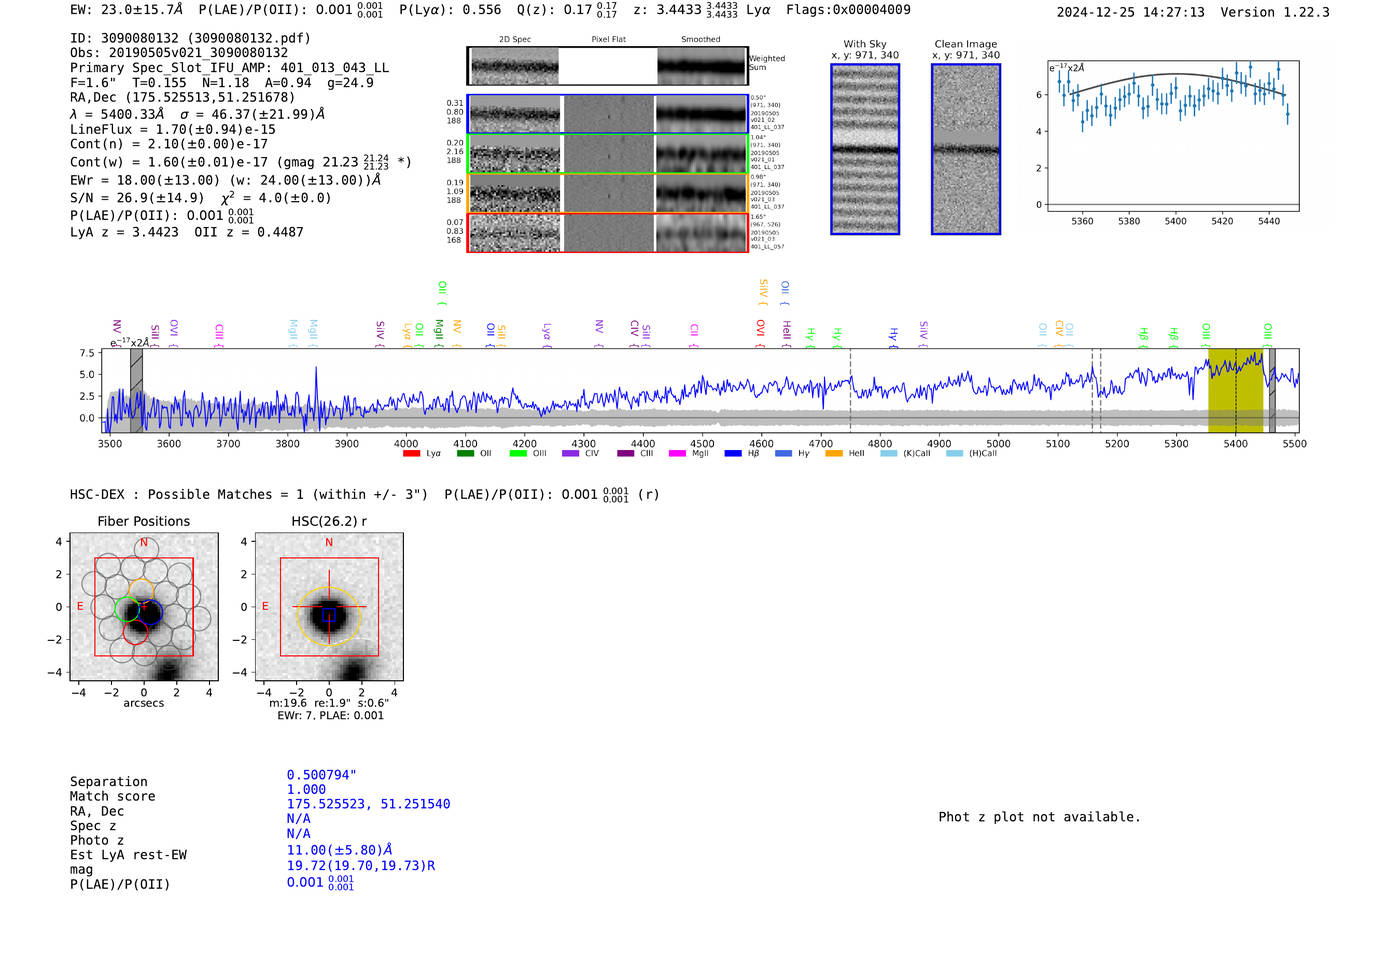
Task: Click the Version 1.22.3 label
Action: click(x=1275, y=12)
